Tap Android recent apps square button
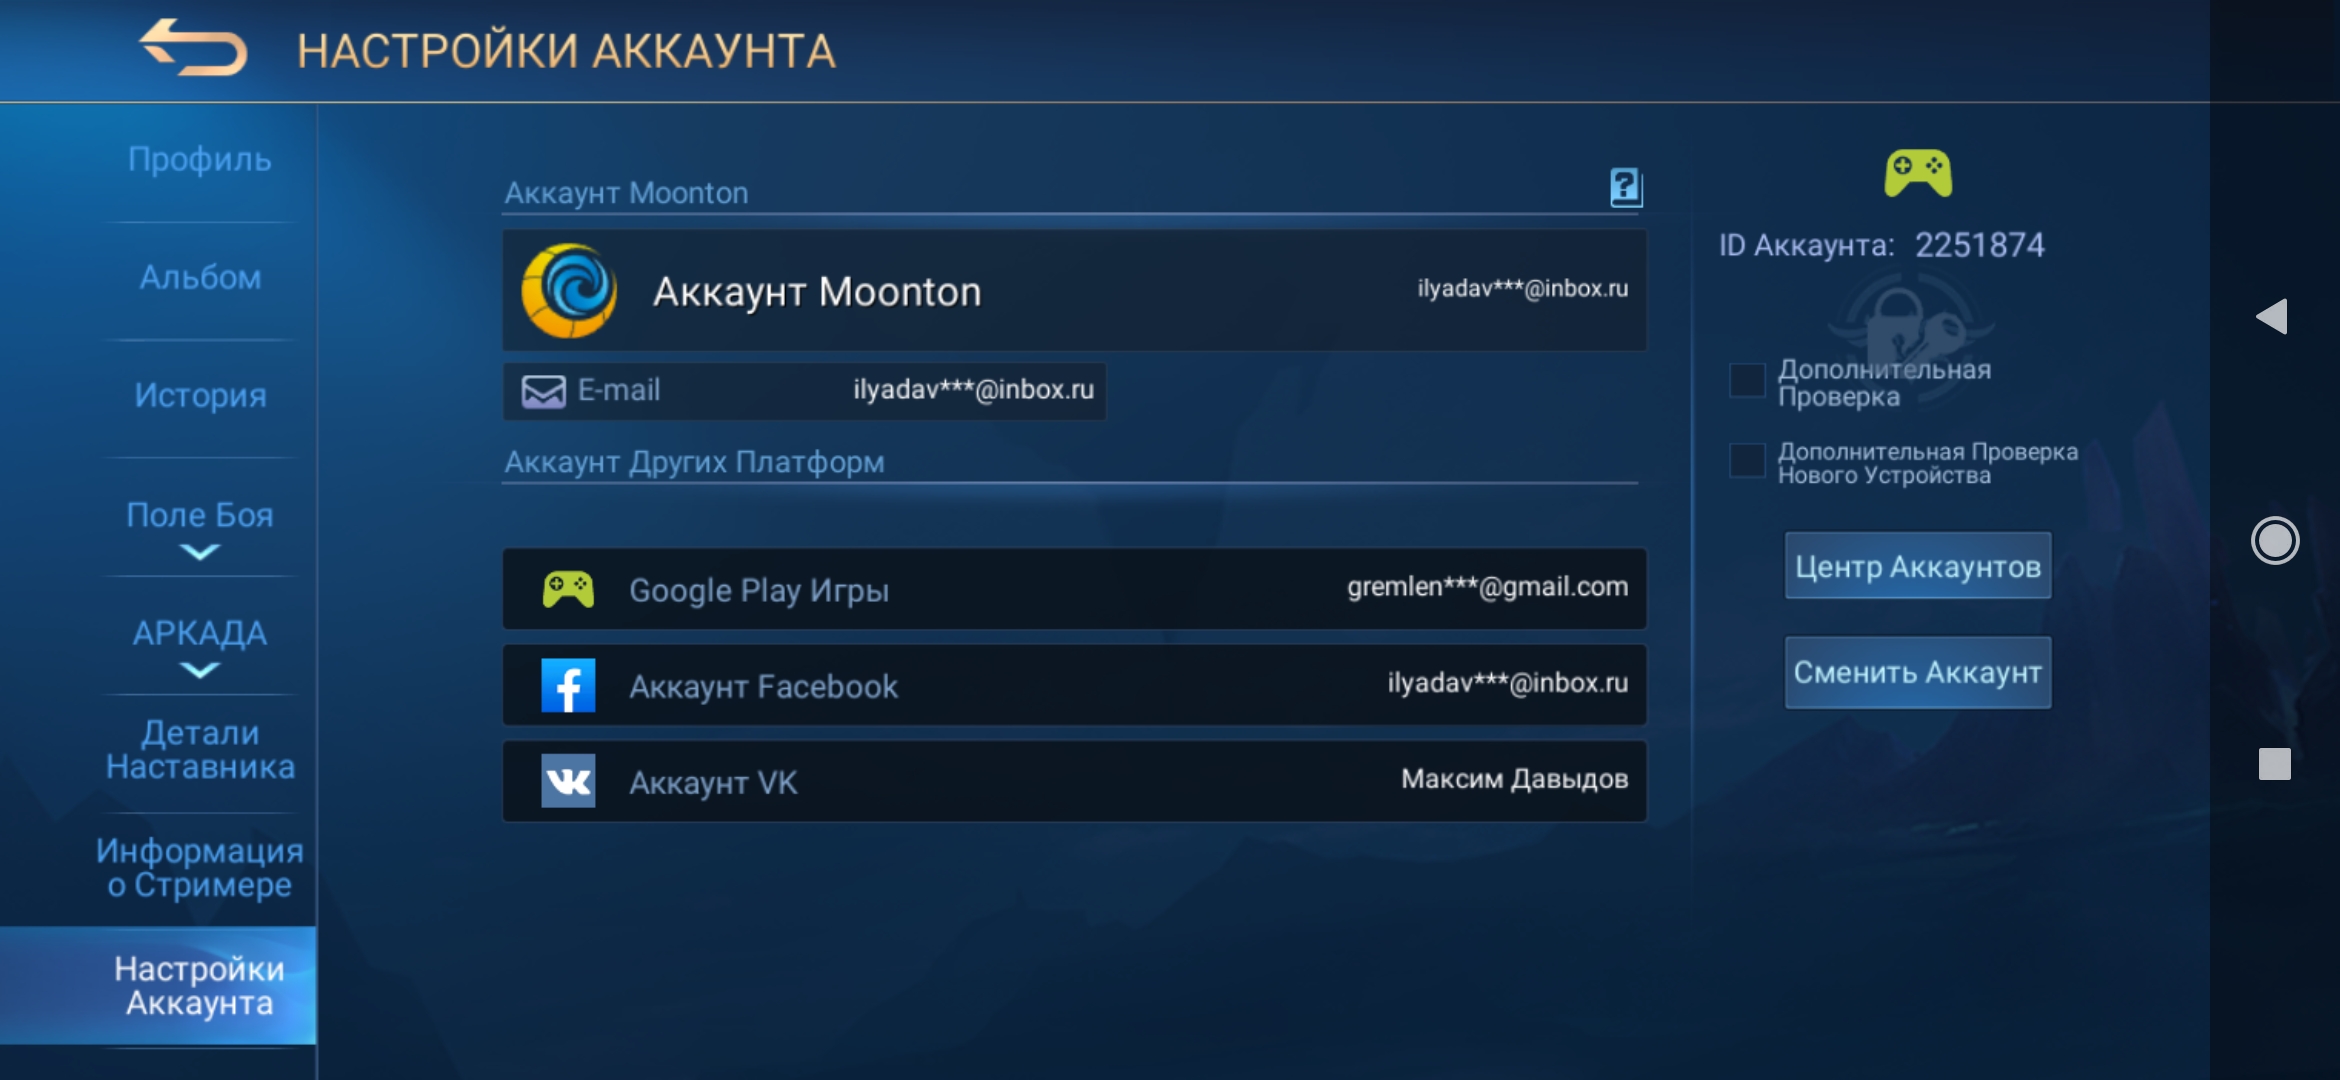Screen dimensions: 2340x1080 (x=2275, y=764)
